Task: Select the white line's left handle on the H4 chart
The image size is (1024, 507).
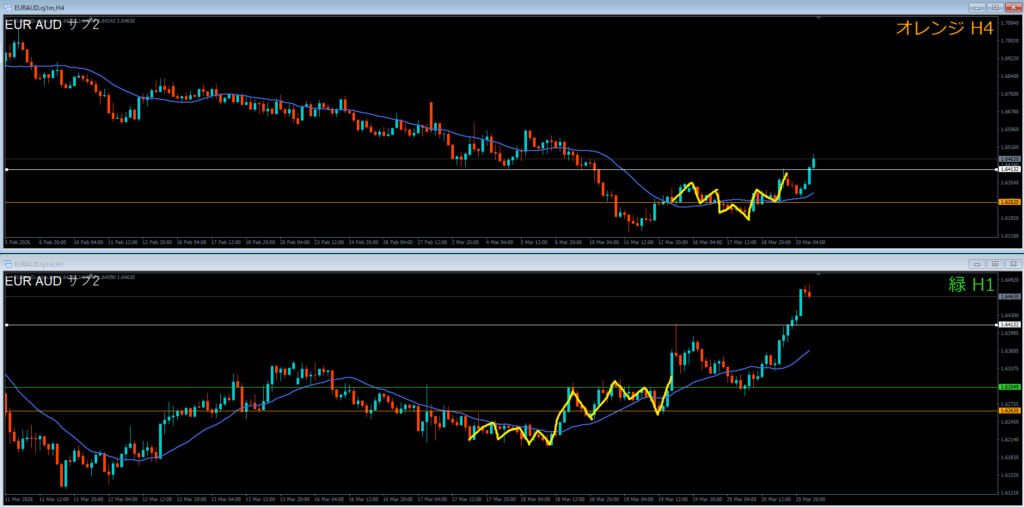Action: coord(7,170)
